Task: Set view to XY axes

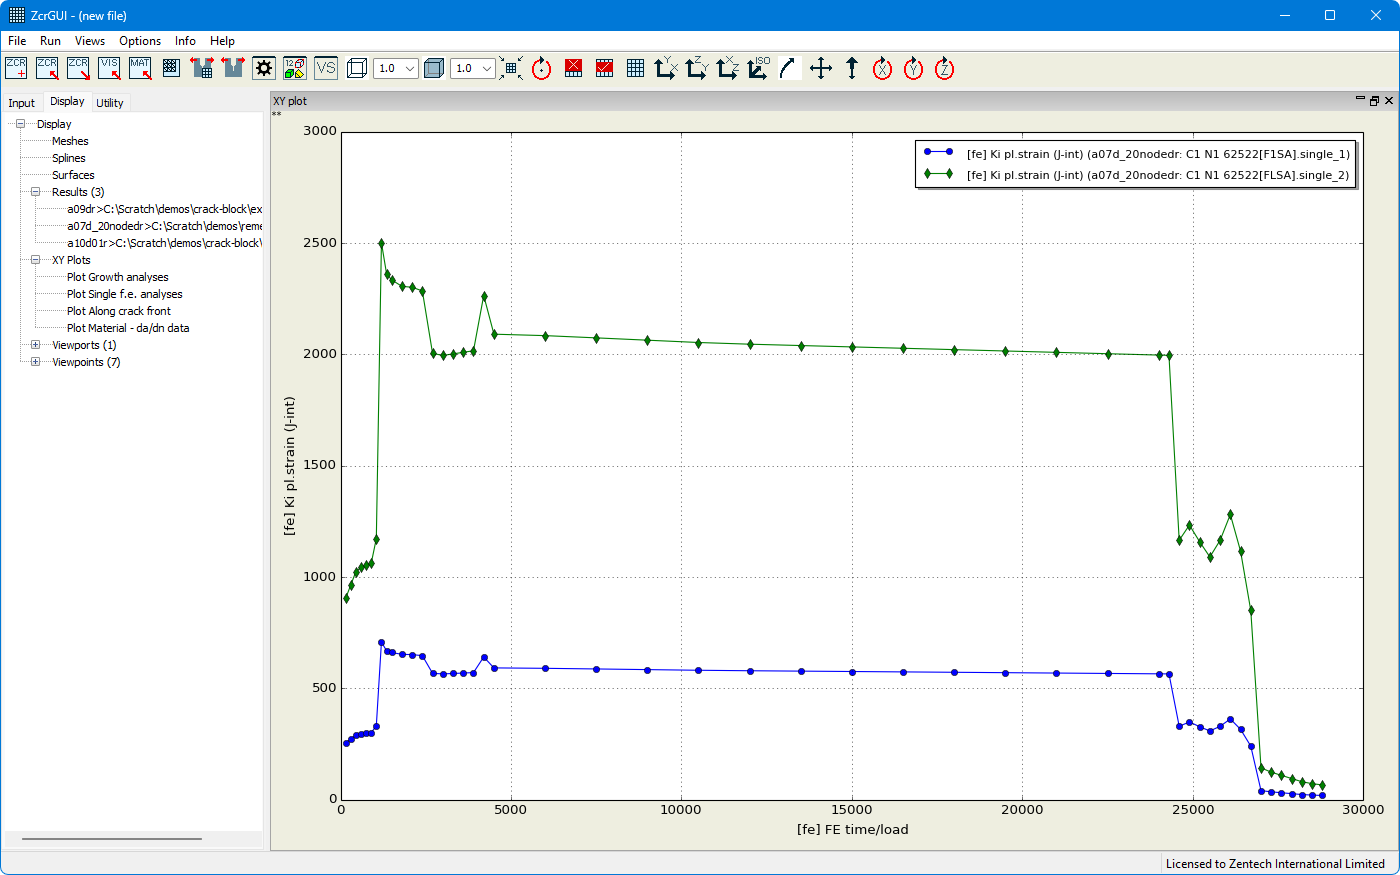Action: (x=666, y=68)
